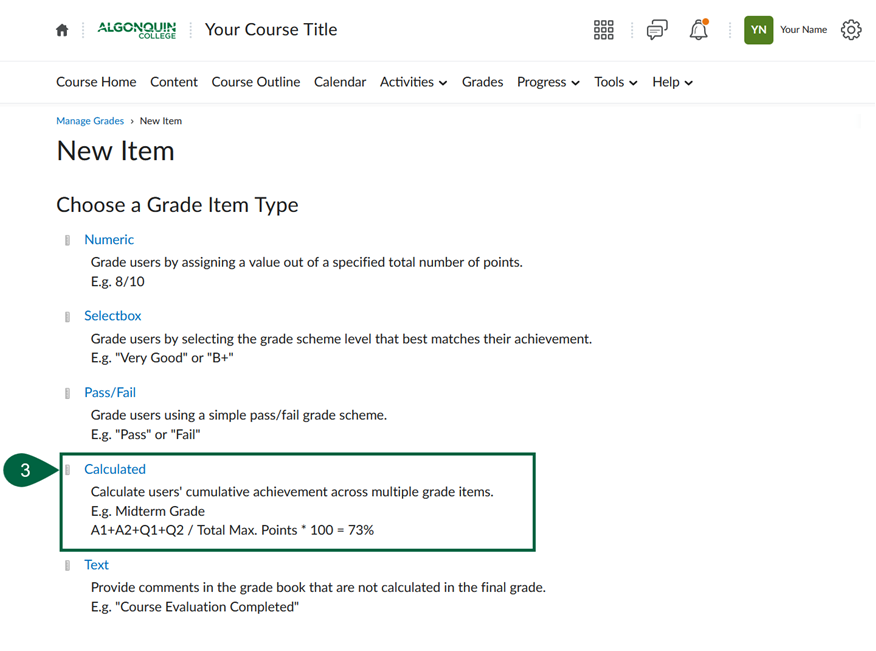Switch to the Content tab
Viewport: 876px width, 651px height.
pos(173,82)
